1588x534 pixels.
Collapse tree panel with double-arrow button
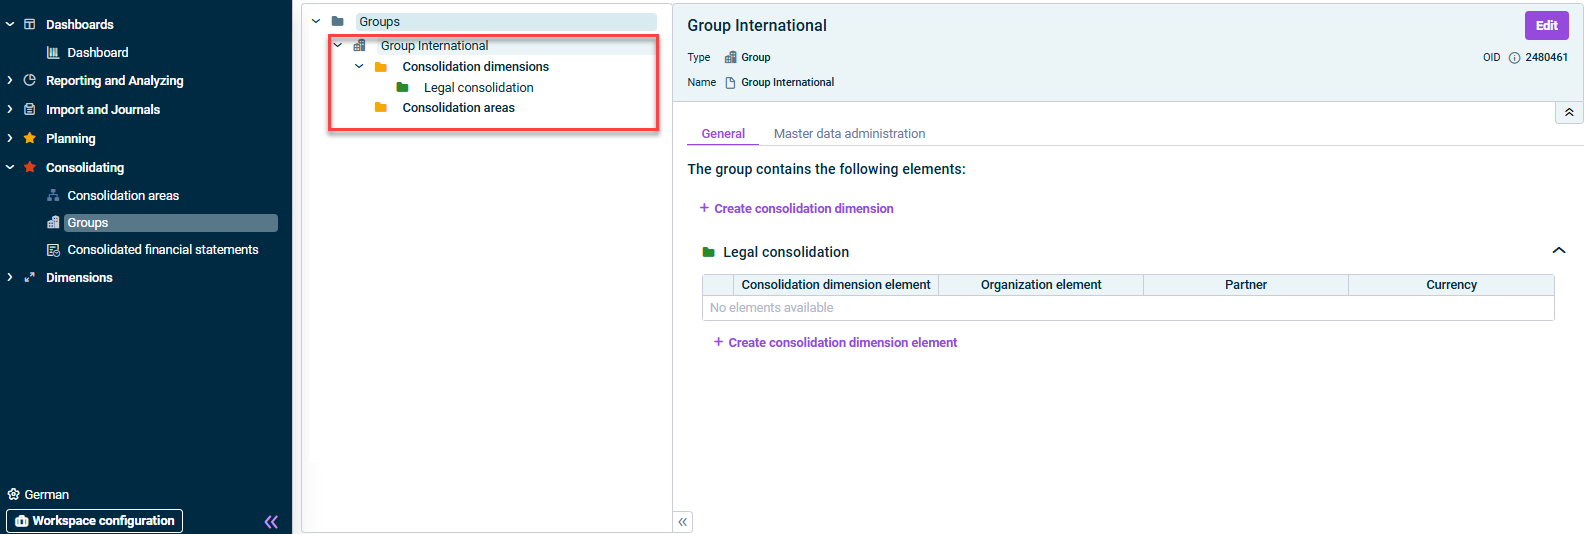click(683, 522)
